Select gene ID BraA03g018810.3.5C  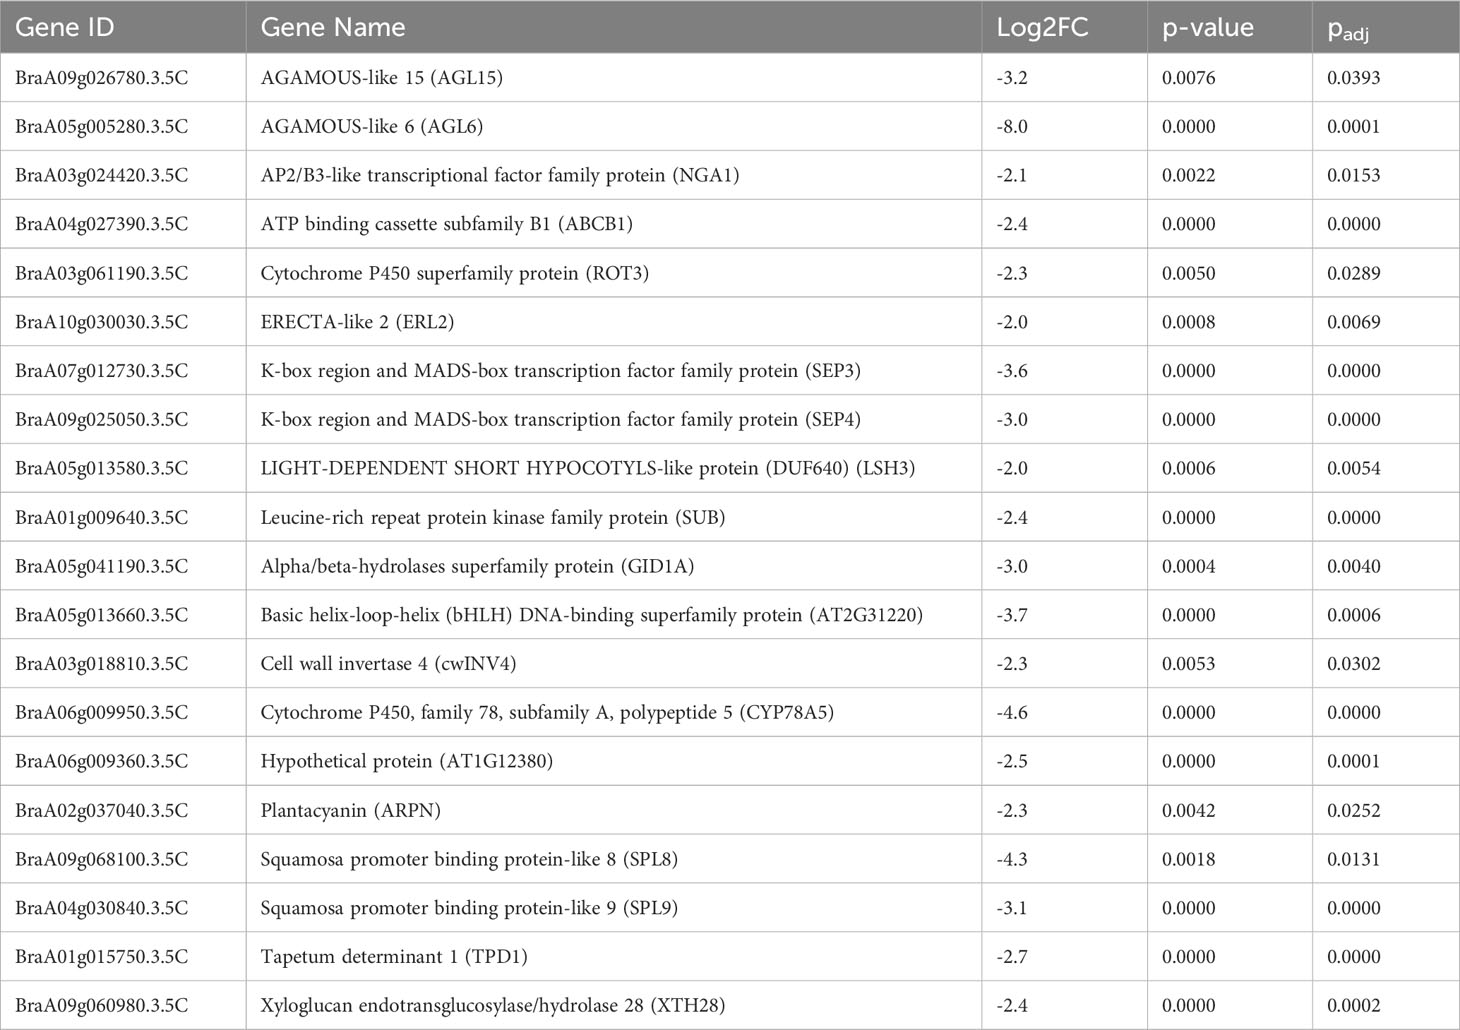[x=101, y=665]
